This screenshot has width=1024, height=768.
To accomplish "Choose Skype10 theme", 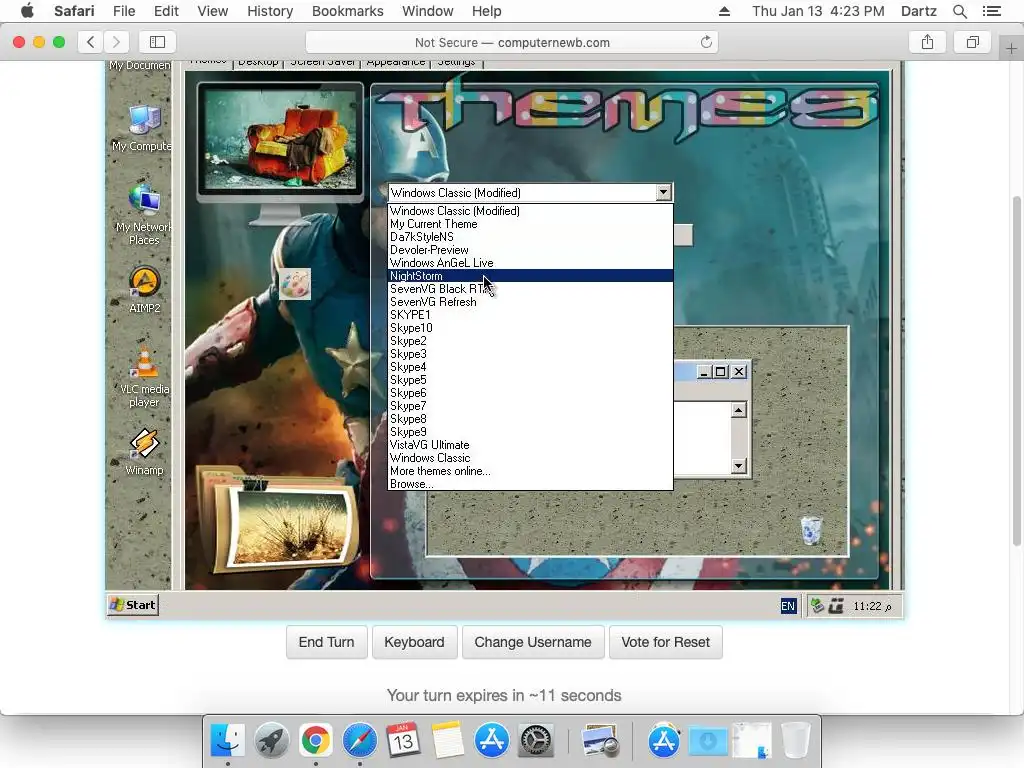I will click(530, 328).
